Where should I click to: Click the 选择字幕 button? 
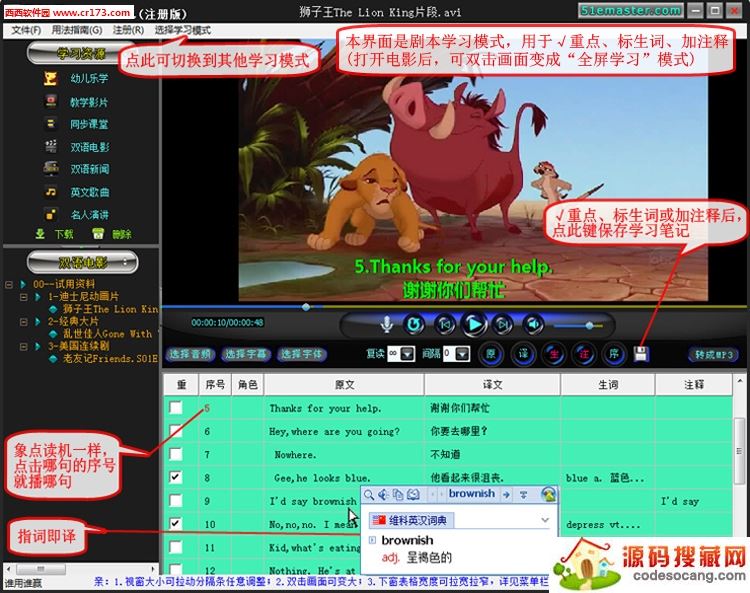click(245, 354)
